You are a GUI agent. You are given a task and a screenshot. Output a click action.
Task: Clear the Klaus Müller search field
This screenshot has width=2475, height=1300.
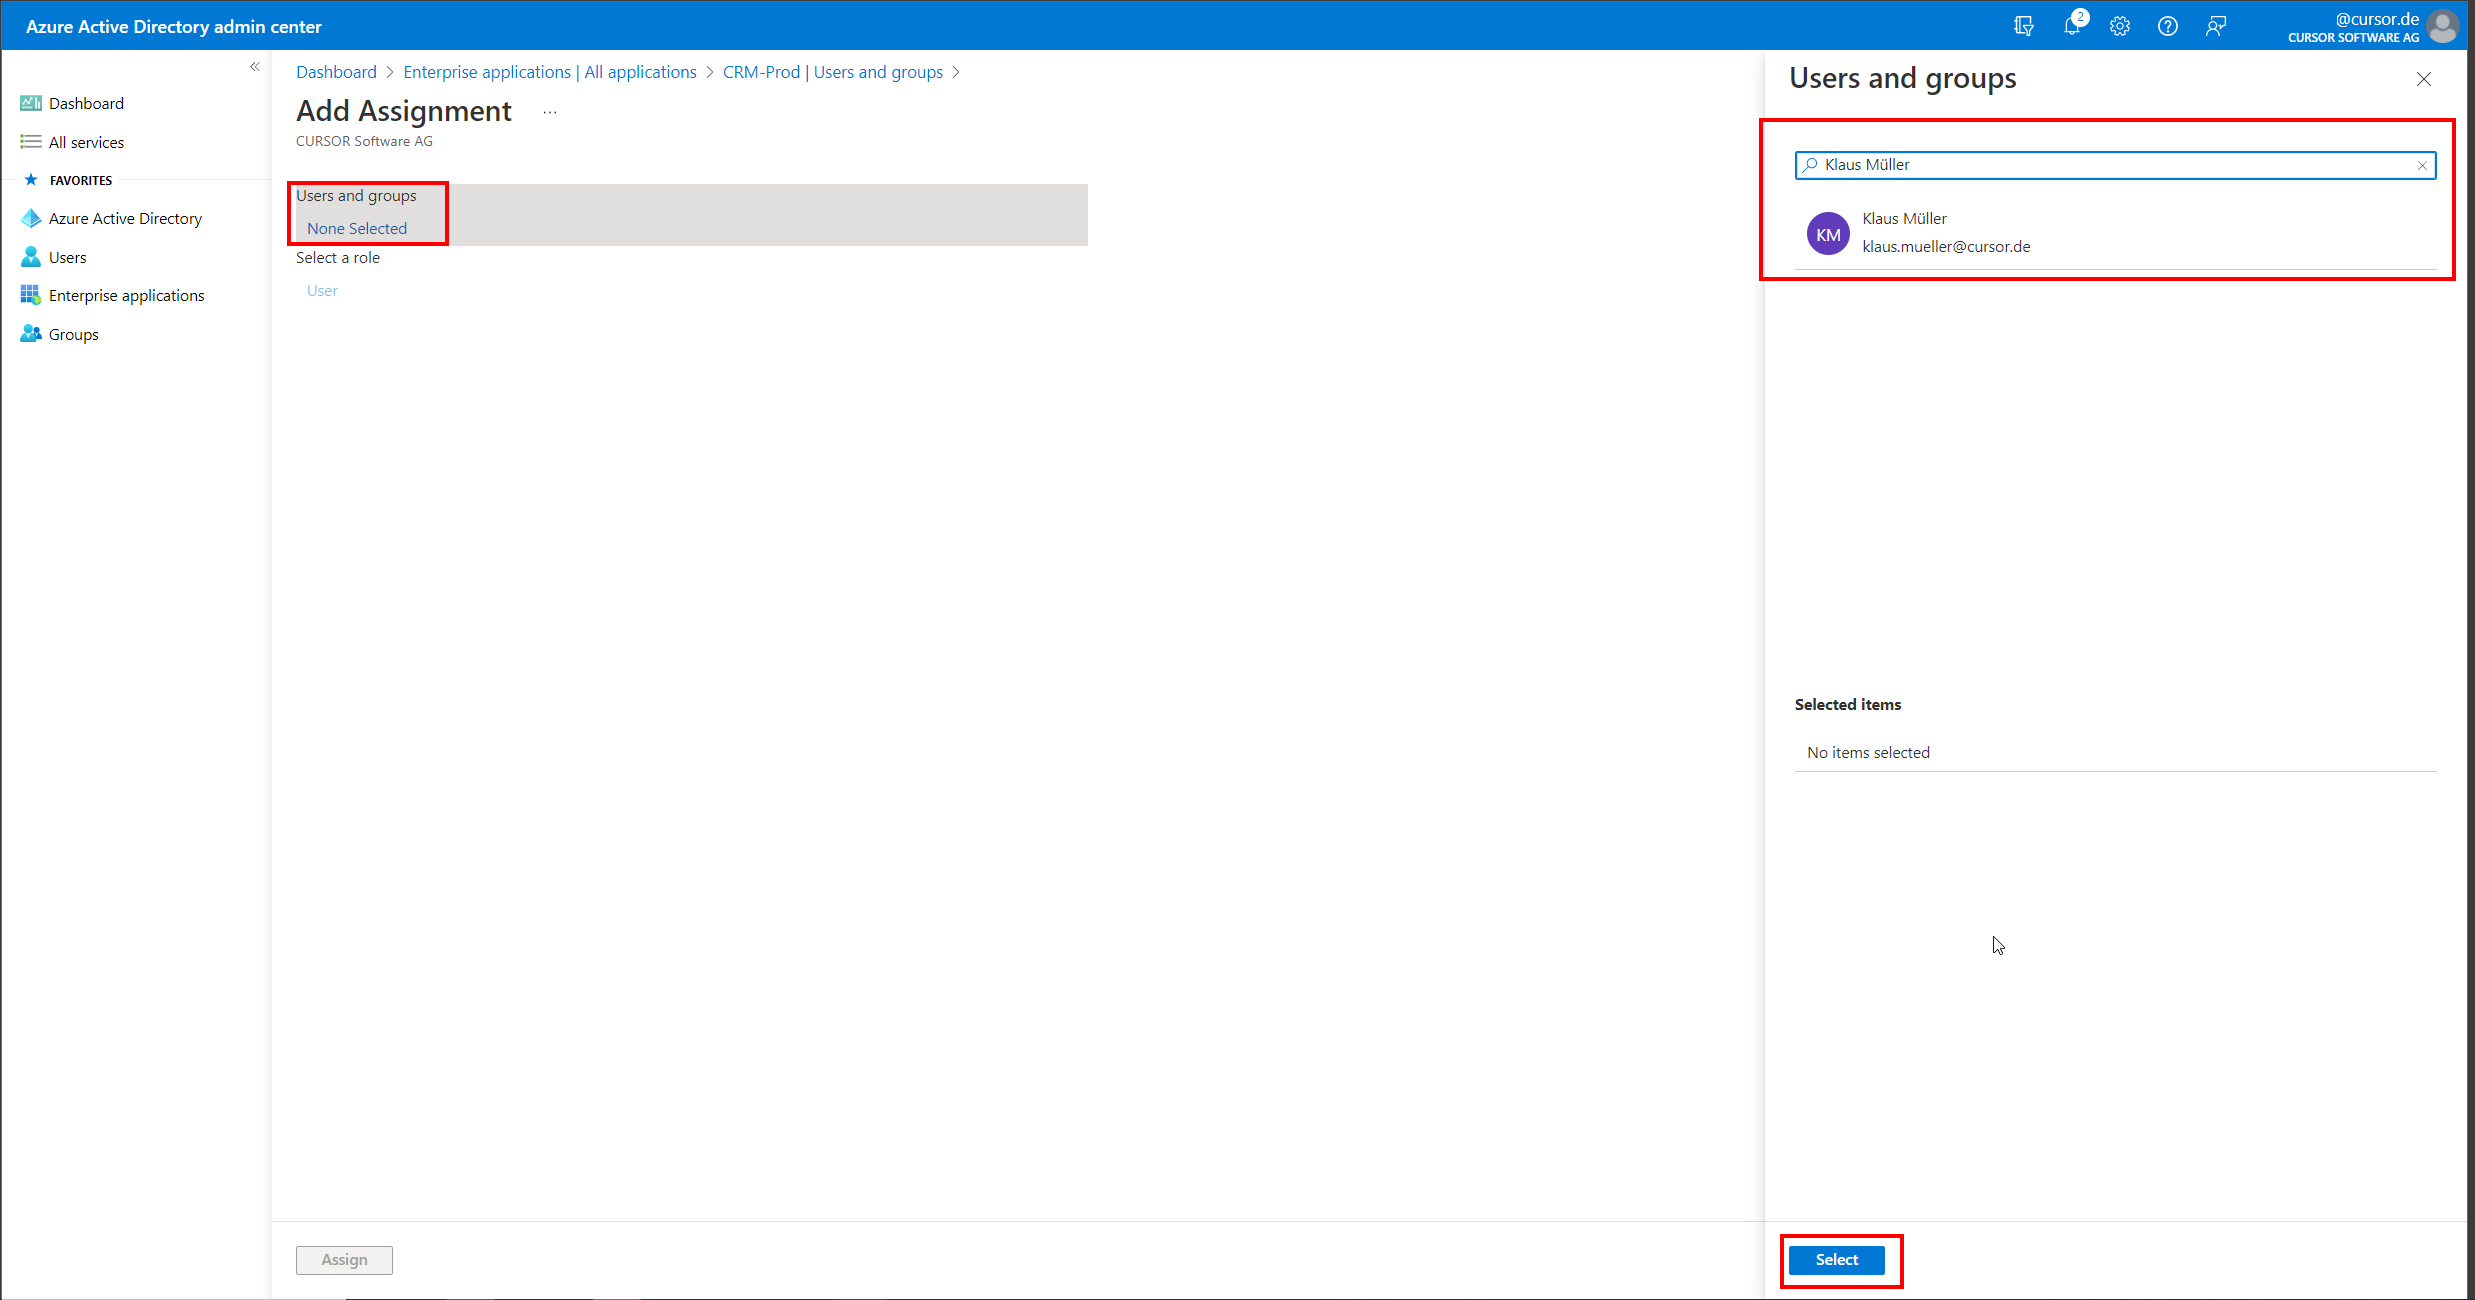point(2422,165)
